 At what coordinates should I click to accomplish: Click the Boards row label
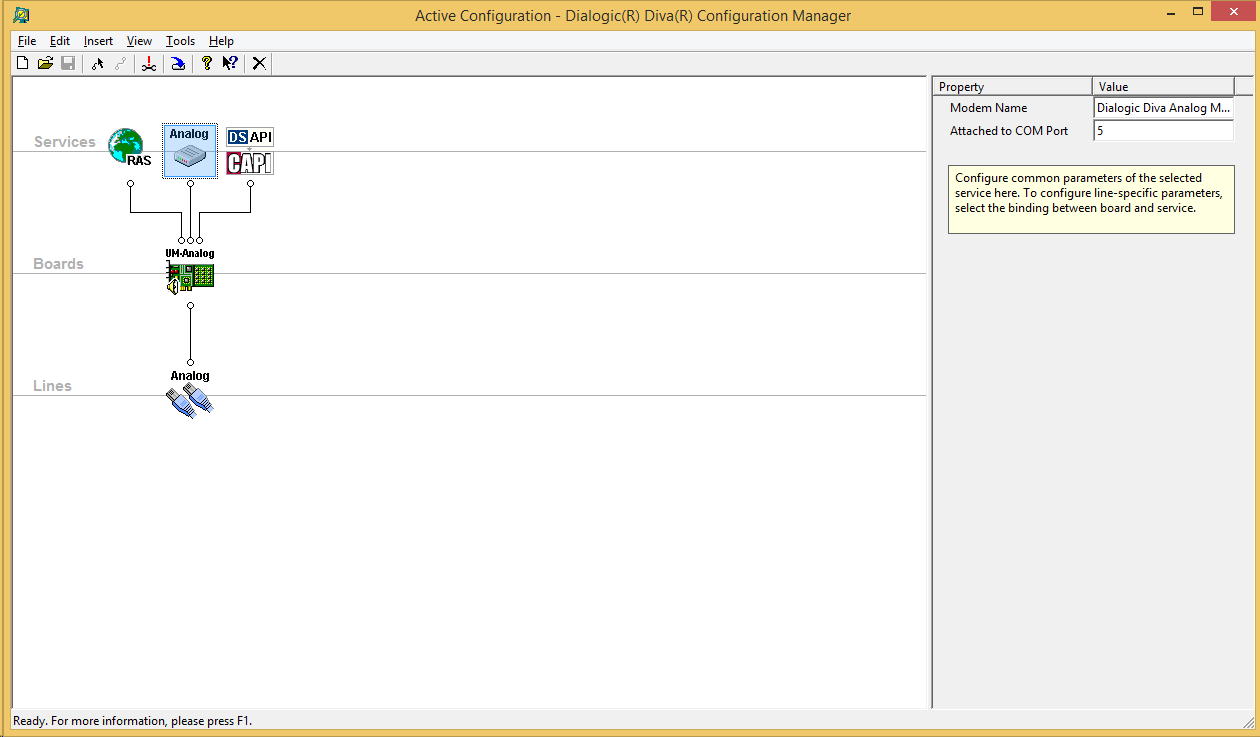(x=58, y=264)
